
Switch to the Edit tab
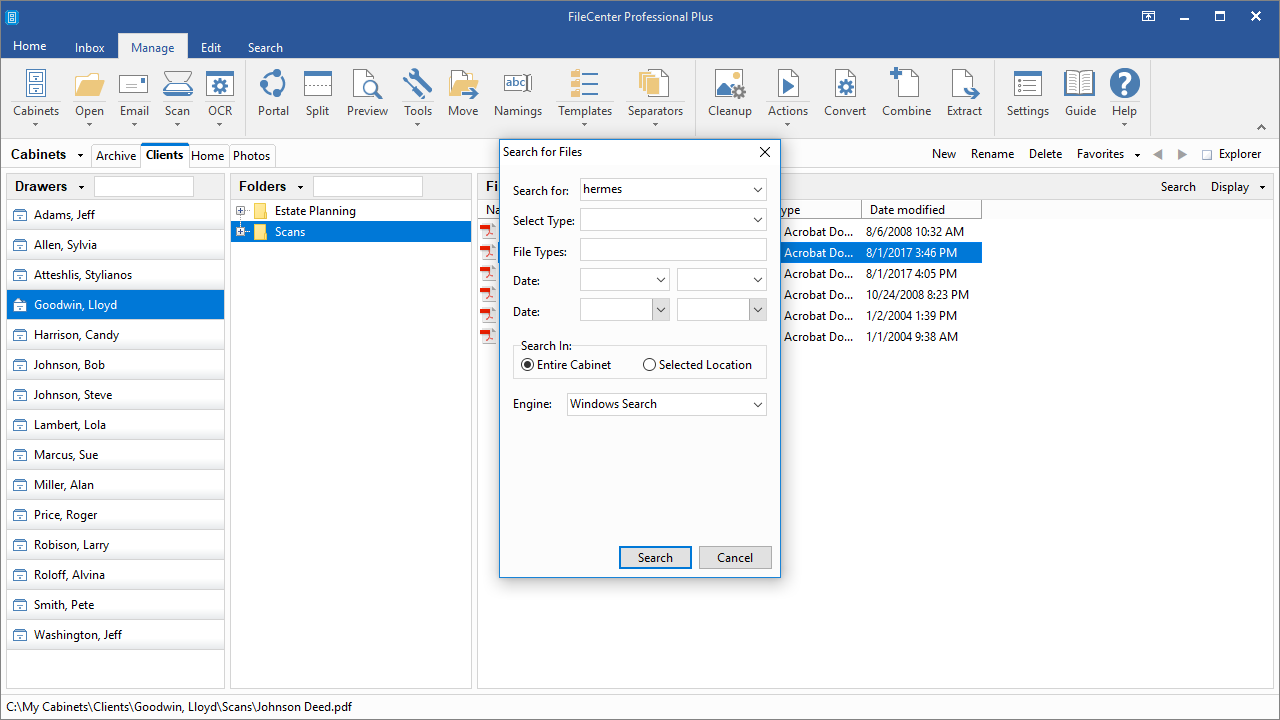(210, 47)
